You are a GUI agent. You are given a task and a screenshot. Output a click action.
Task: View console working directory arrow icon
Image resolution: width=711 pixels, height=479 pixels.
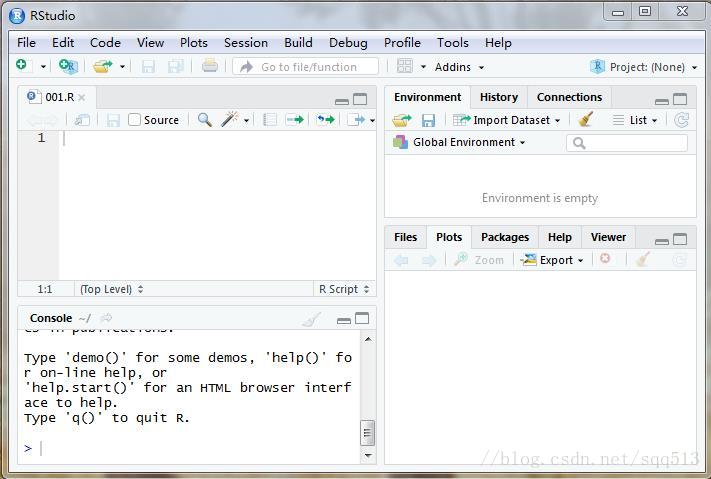[107, 318]
